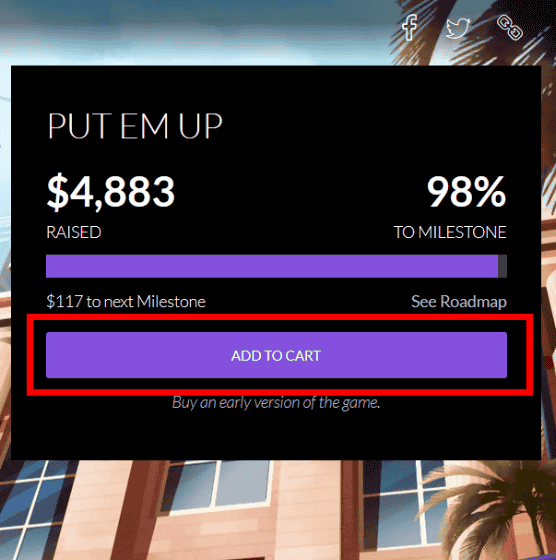This screenshot has height=560, width=556.
Task: Click the TO MILESTONE label
Action: [450, 232]
